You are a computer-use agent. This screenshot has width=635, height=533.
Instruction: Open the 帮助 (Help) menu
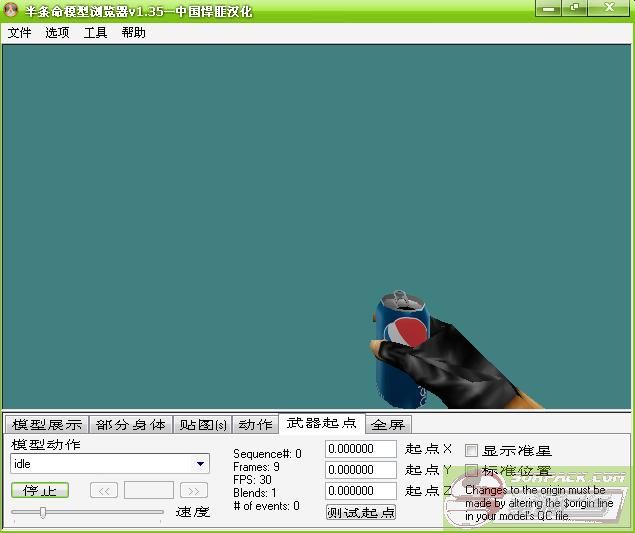point(133,33)
